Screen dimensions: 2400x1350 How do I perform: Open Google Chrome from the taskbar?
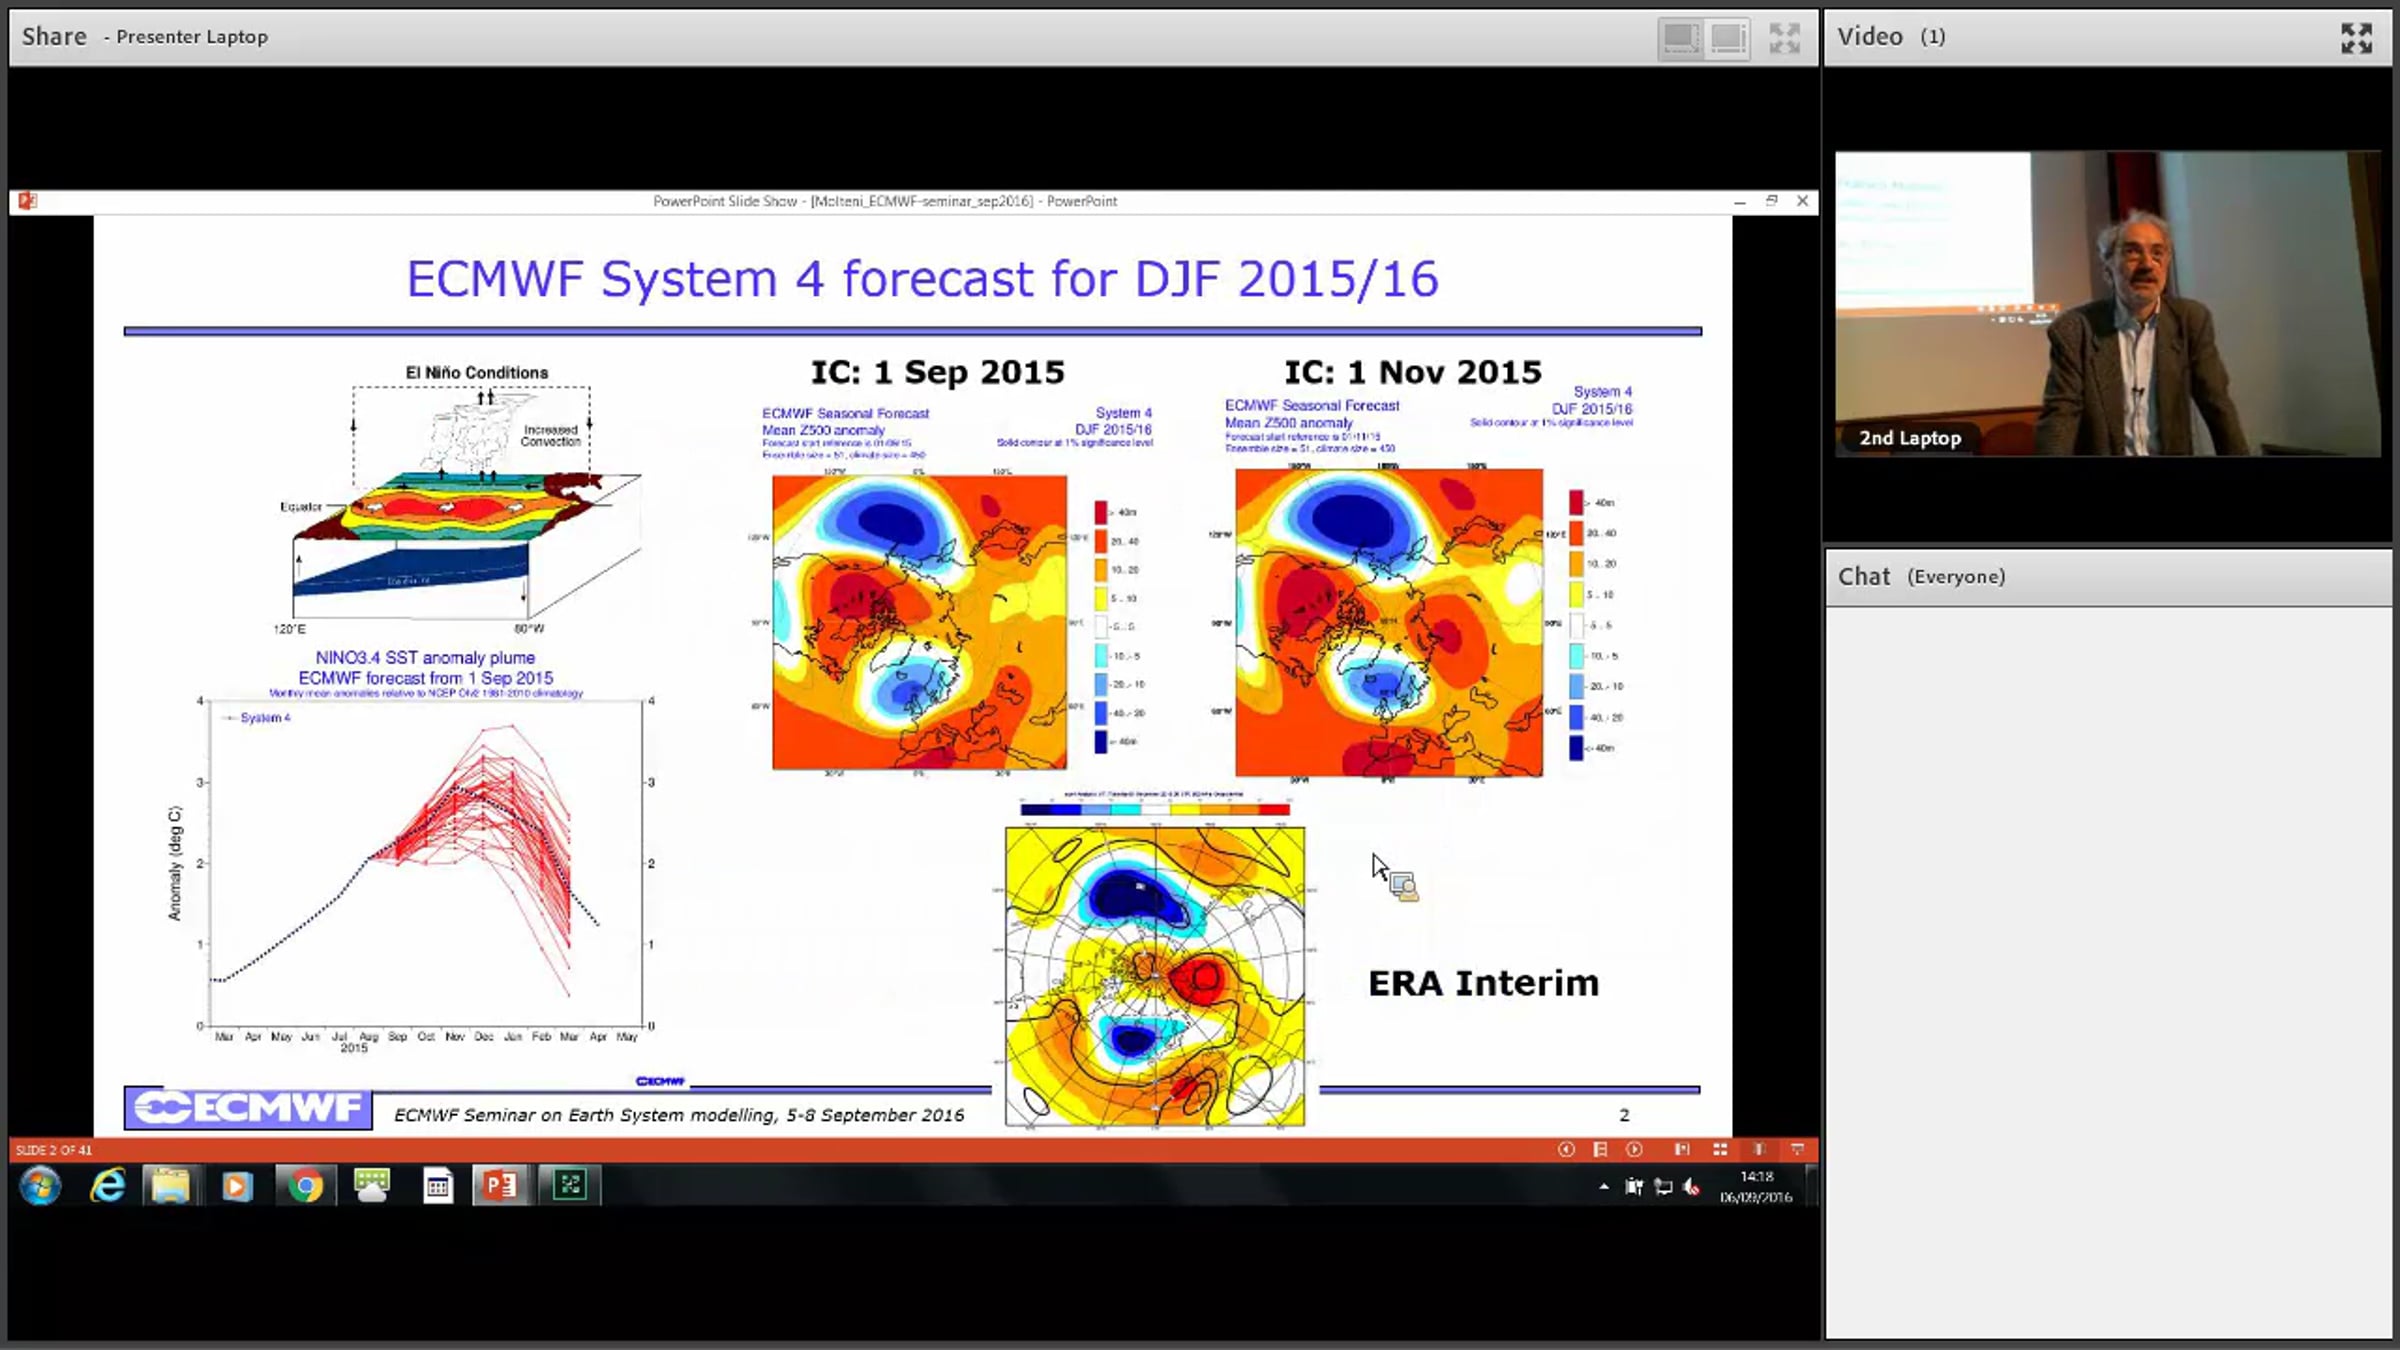tap(305, 1186)
